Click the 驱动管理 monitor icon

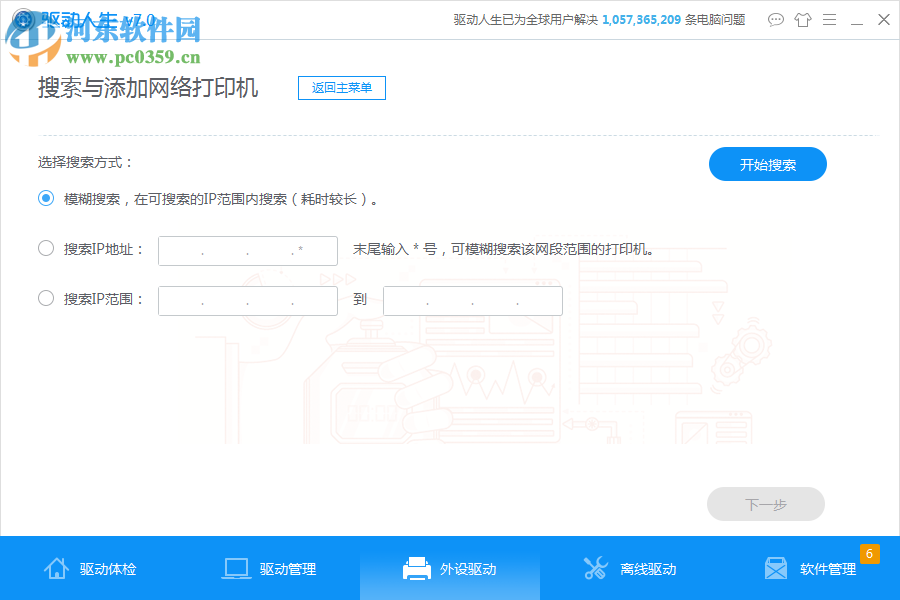(x=236, y=567)
